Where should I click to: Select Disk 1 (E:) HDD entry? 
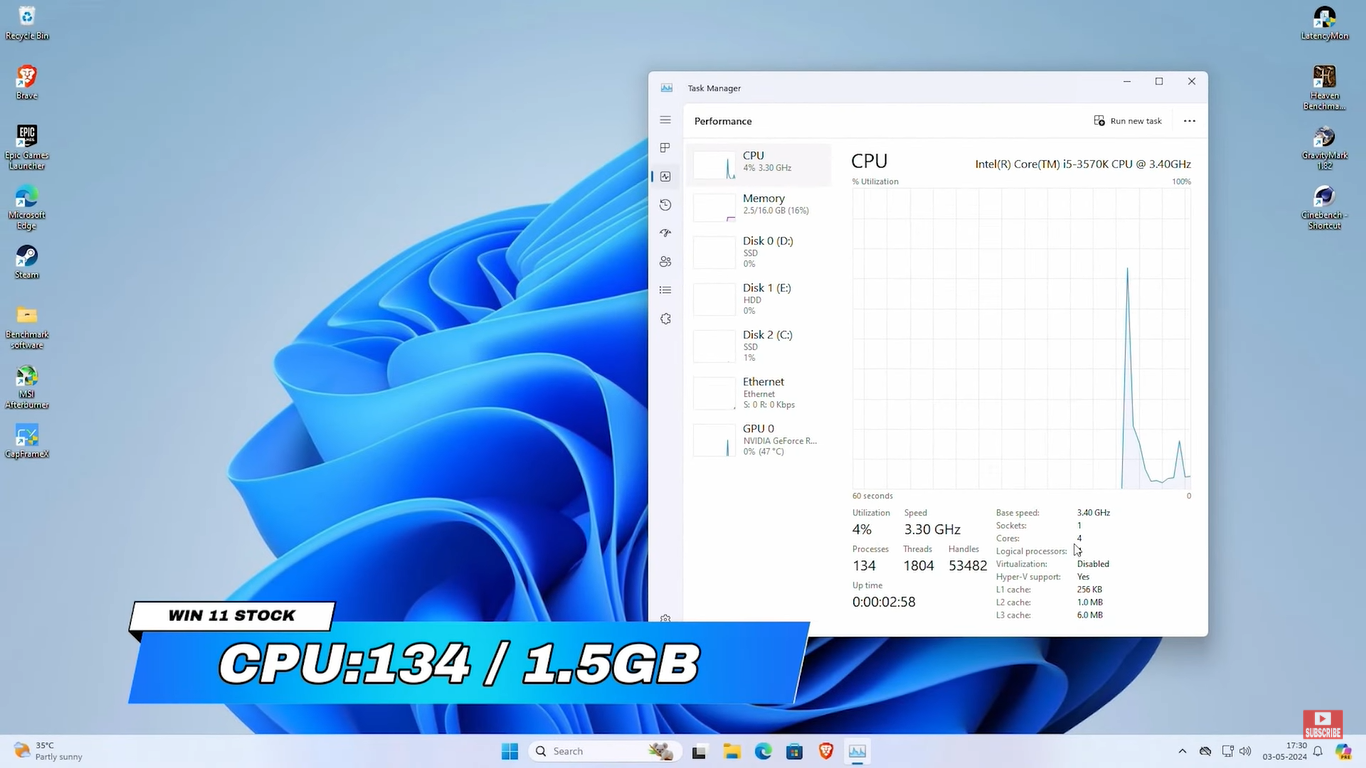(x=758, y=299)
